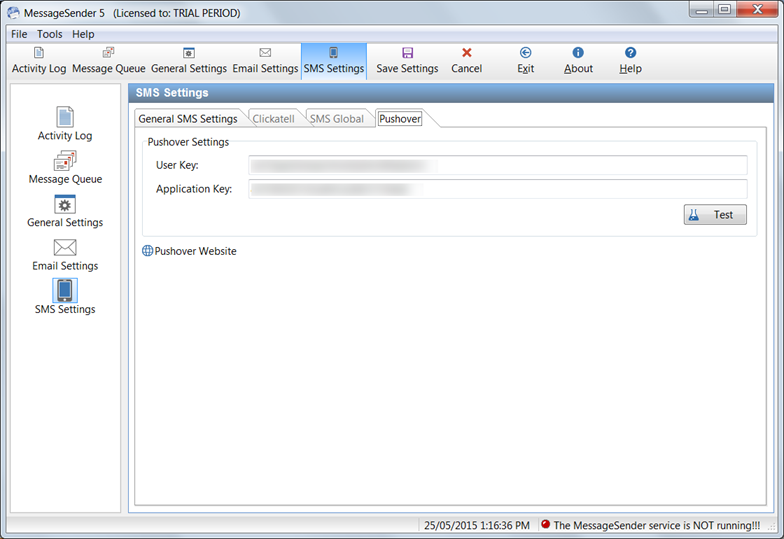Select SMS Settings in the top toolbar

click(x=334, y=61)
